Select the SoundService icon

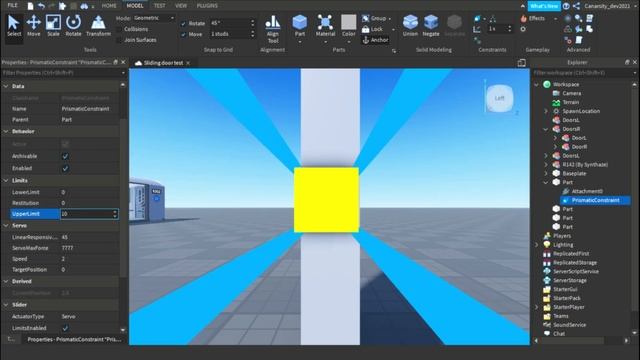click(547, 325)
